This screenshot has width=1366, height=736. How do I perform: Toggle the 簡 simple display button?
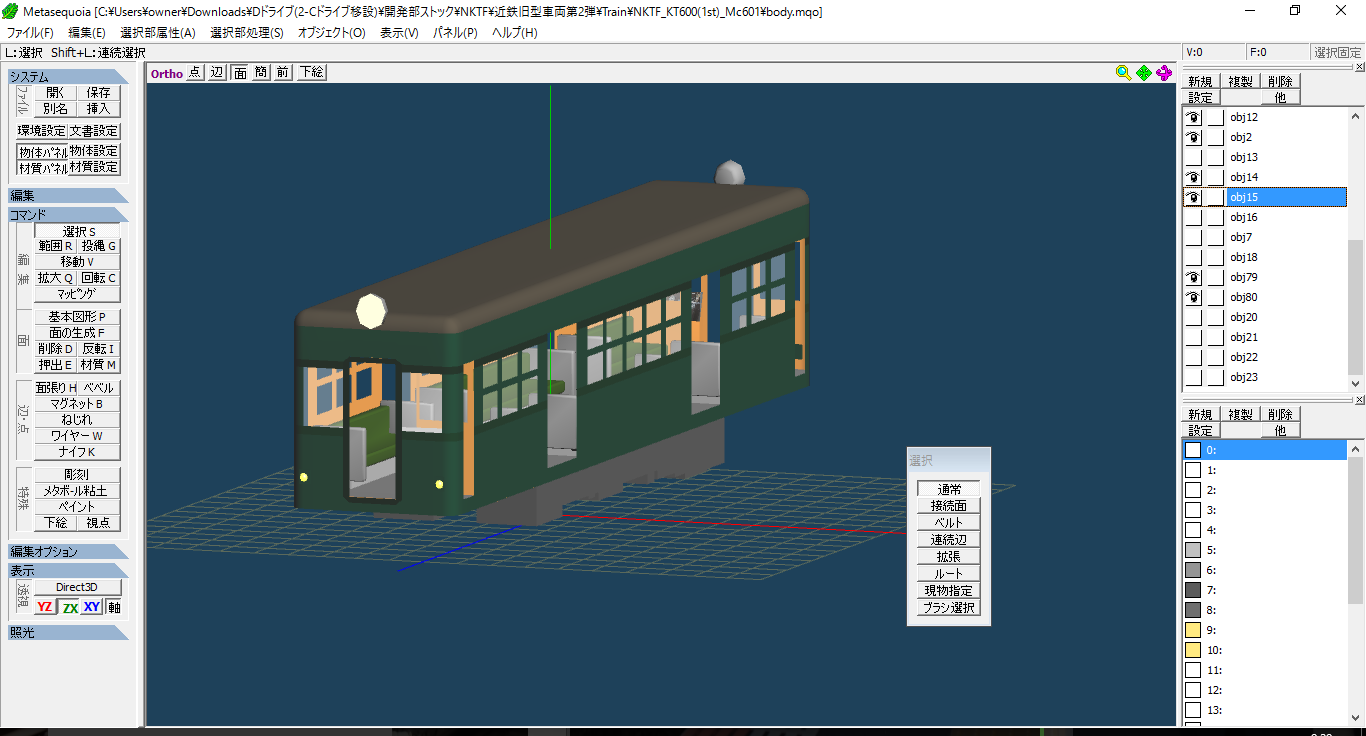coord(261,72)
